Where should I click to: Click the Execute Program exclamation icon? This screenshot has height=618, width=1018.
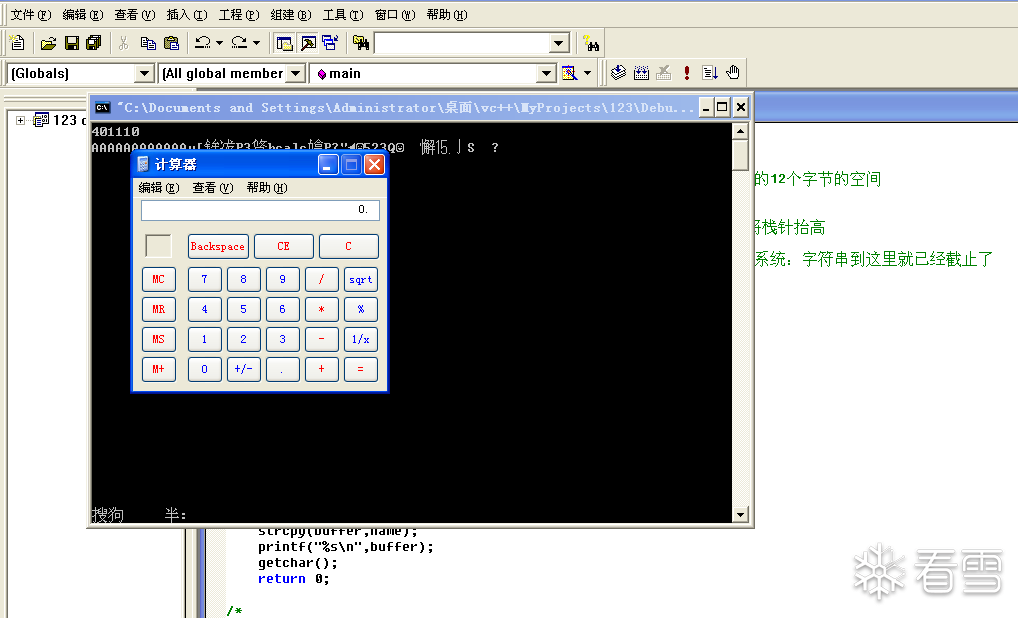[687, 73]
